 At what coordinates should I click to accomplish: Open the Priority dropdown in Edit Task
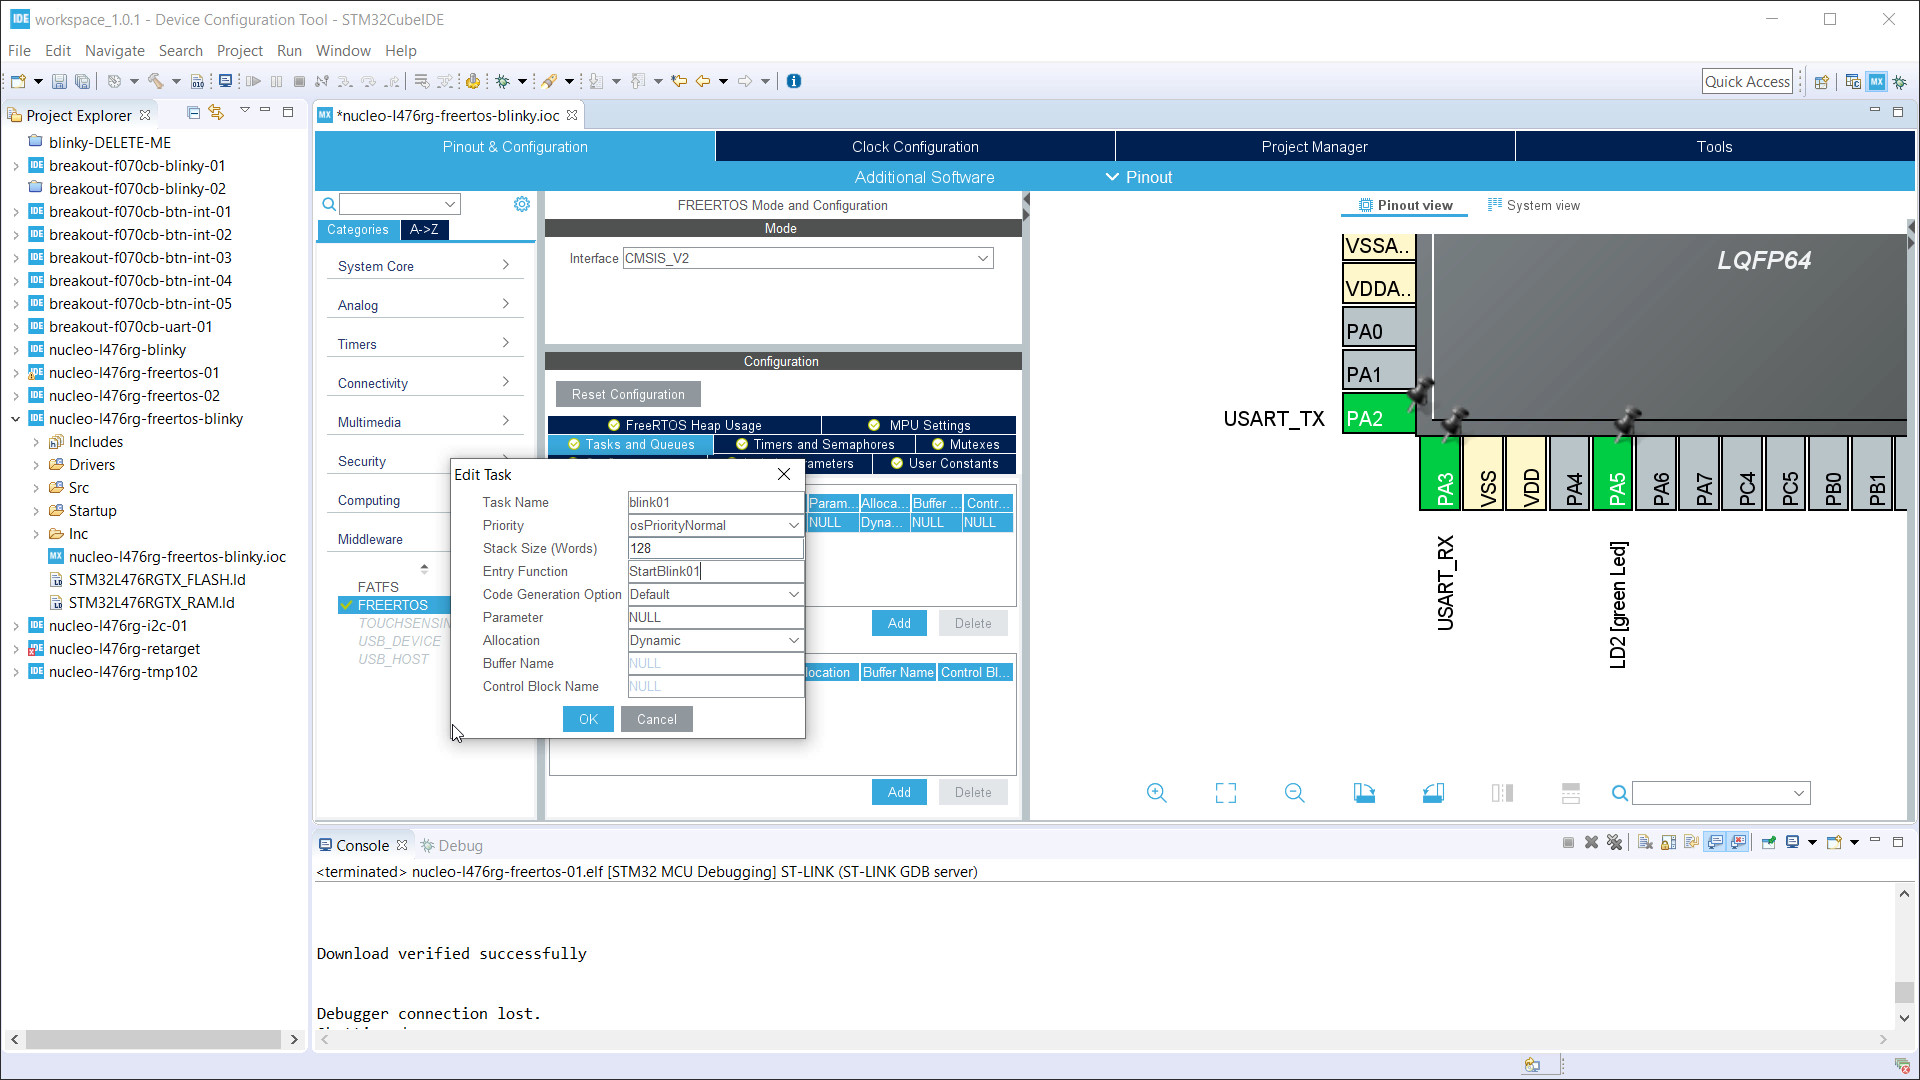[793, 525]
